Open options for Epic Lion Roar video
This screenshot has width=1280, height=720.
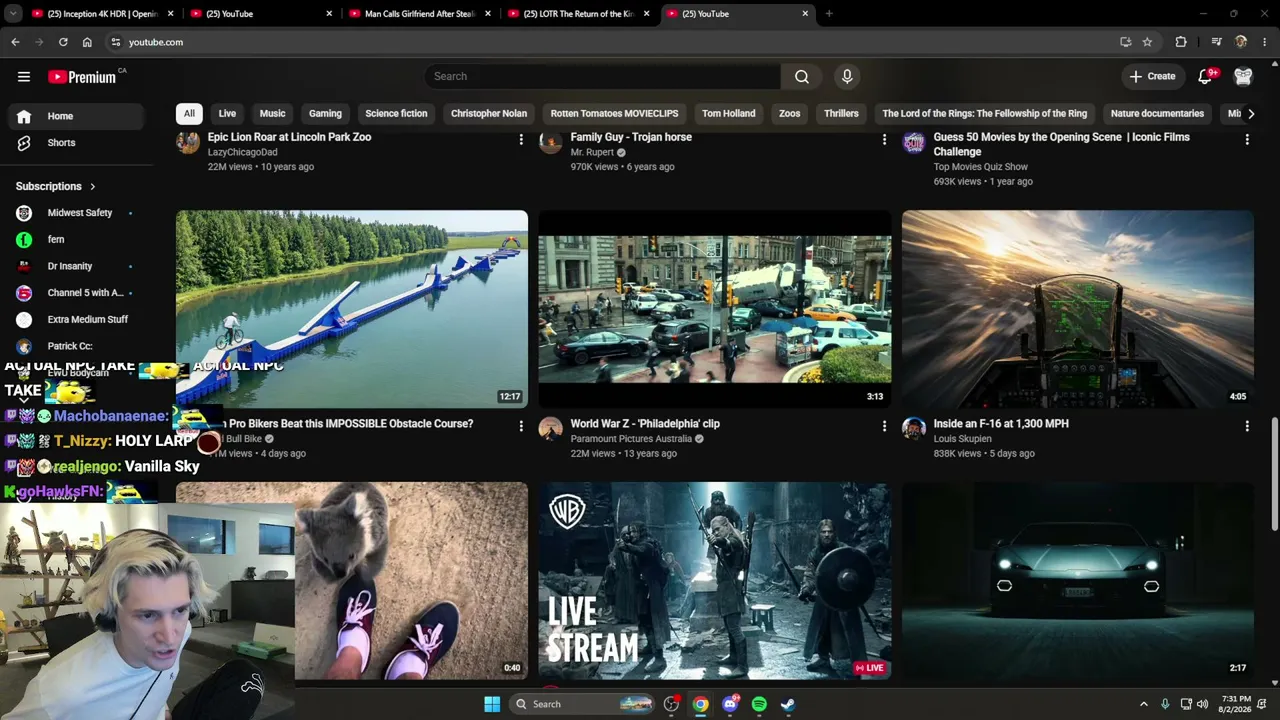[x=521, y=140]
